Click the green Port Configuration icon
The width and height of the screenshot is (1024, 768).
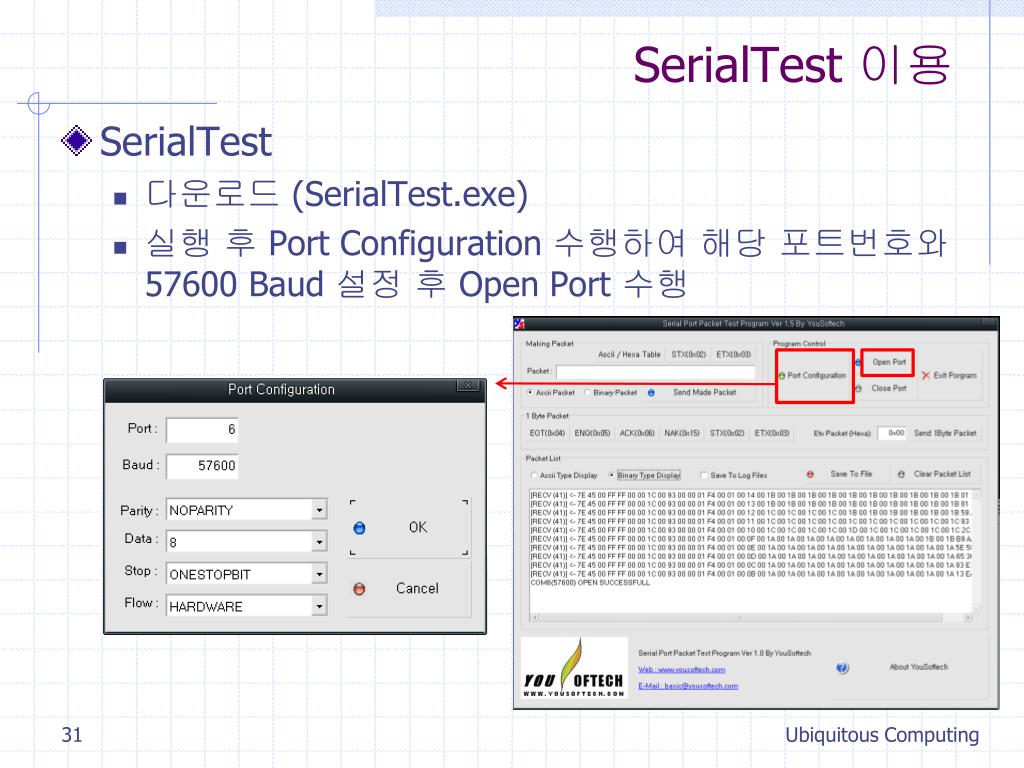(x=782, y=376)
